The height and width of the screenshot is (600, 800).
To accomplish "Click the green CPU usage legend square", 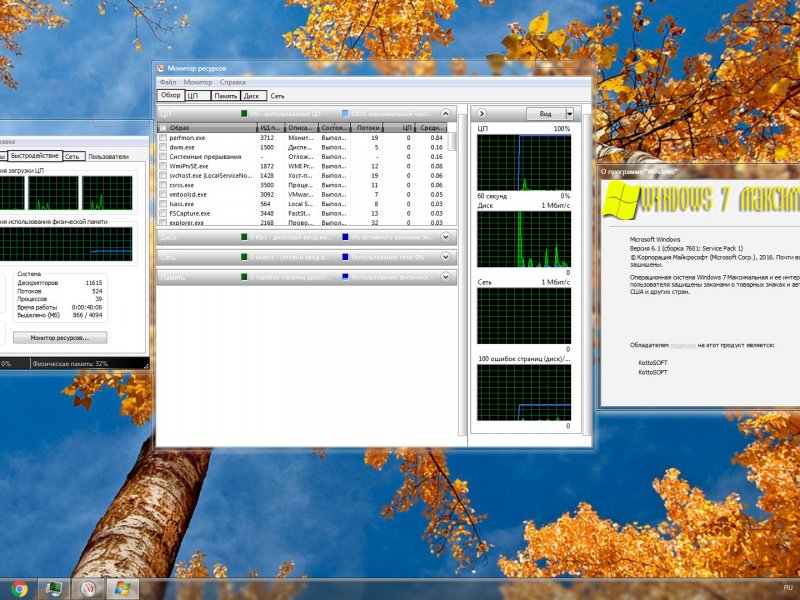I will (x=244, y=114).
